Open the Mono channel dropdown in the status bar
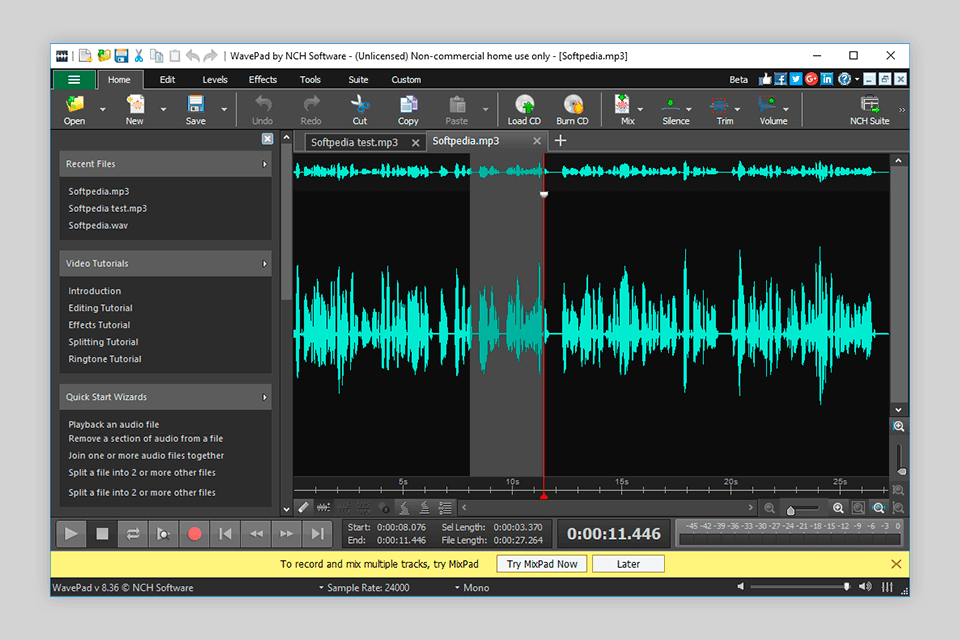The width and height of the screenshot is (960, 640). (471, 587)
